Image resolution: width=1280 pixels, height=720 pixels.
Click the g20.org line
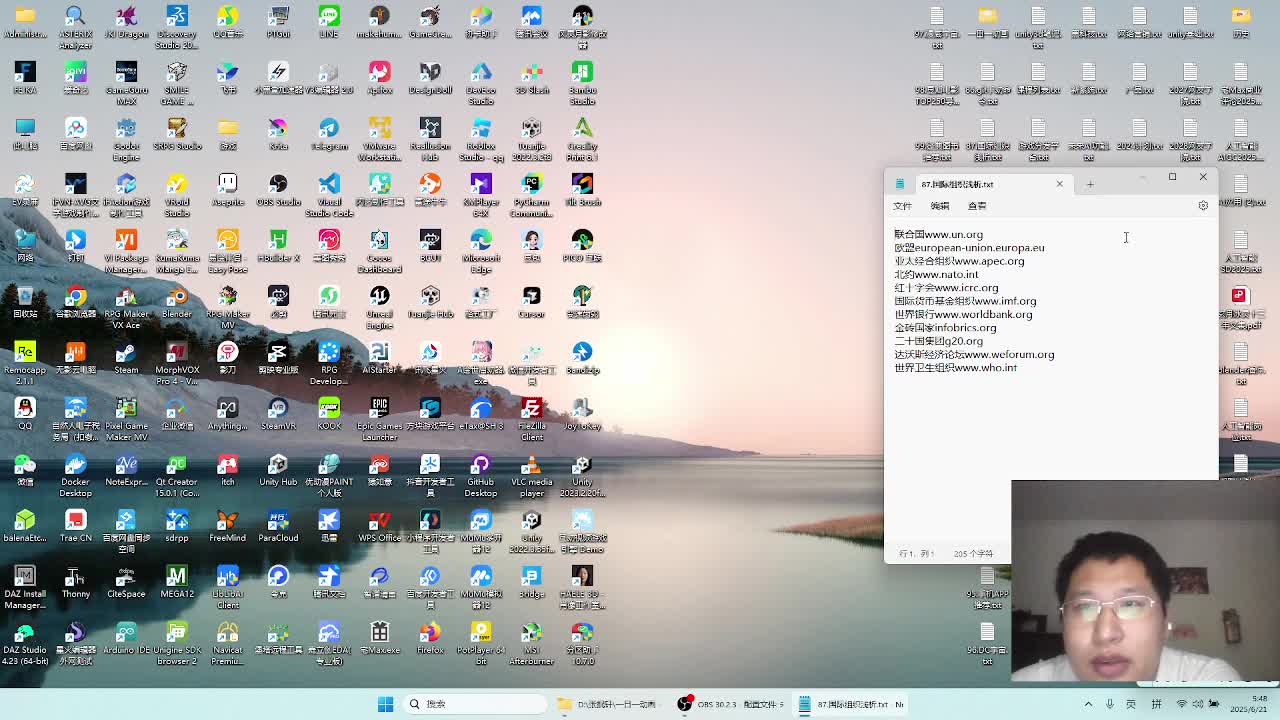coord(938,341)
